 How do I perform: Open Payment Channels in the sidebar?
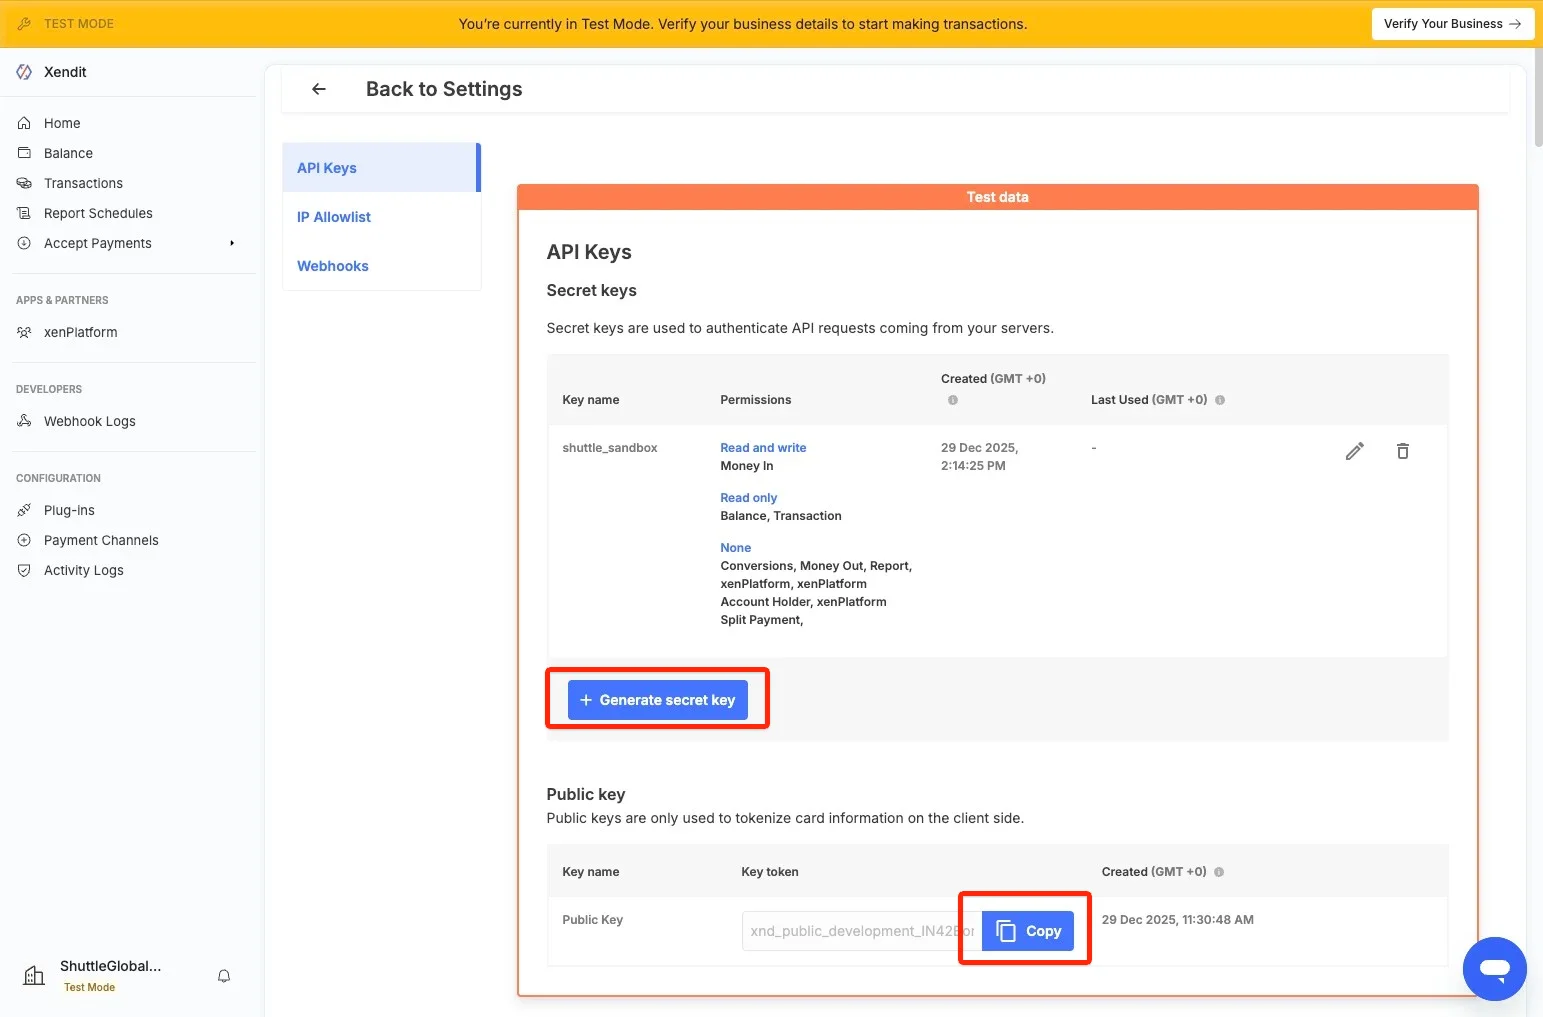point(101,540)
